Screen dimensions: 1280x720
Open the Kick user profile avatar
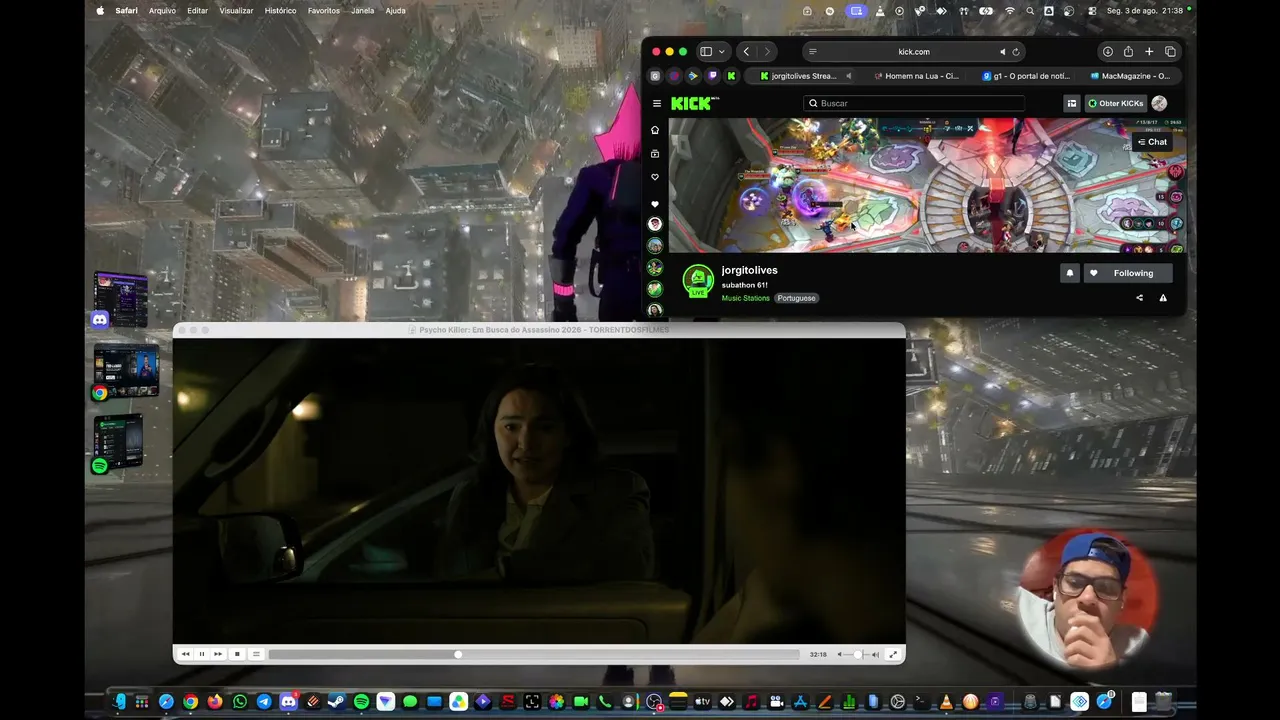(1159, 103)
